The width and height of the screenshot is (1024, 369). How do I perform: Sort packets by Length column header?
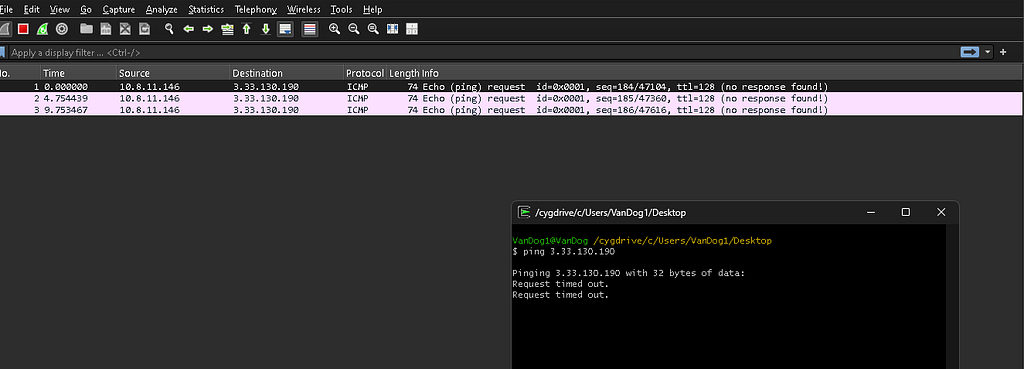click(404, 73)
